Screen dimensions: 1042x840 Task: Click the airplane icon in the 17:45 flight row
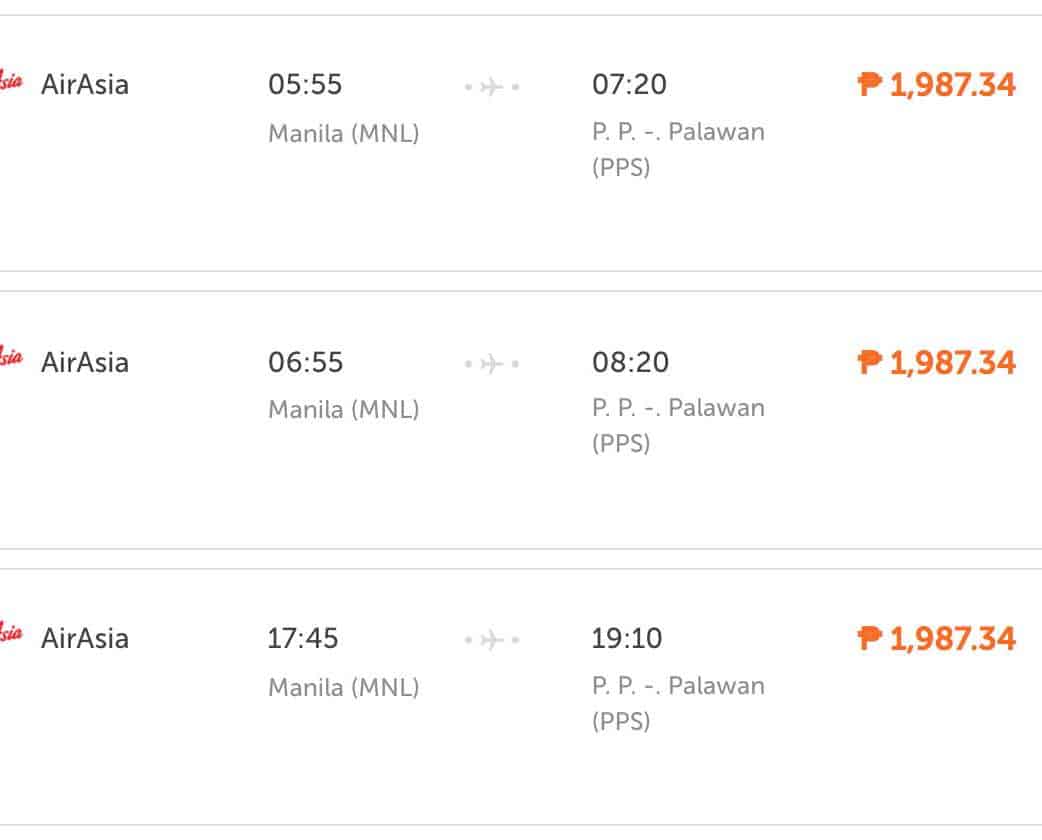(x=491, y=640)
